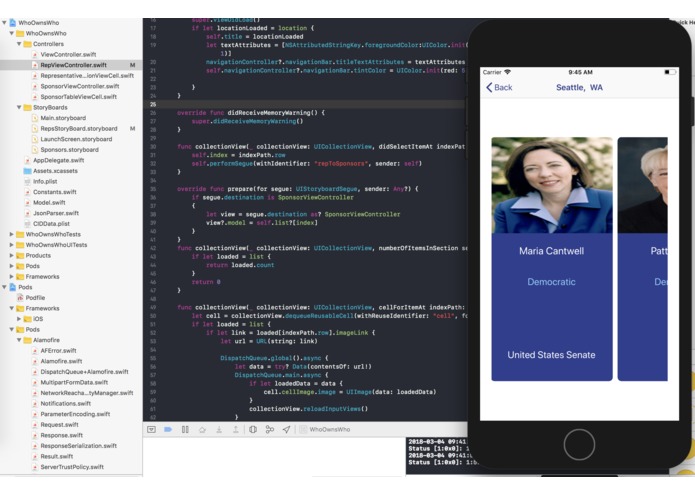Collapse the WhoOwnsWho group folder
Image resolution: width=695 pixels, height=494 pixels.
12,33
